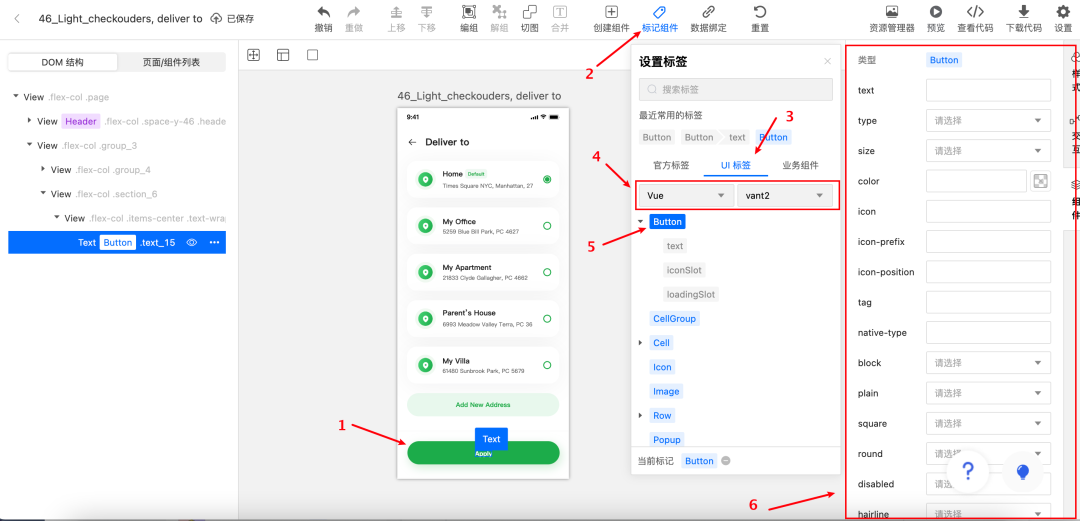The image size is (1080, 521).
Task: Click the 下载代码 download code icon
Action: (x=1024, y=12)
